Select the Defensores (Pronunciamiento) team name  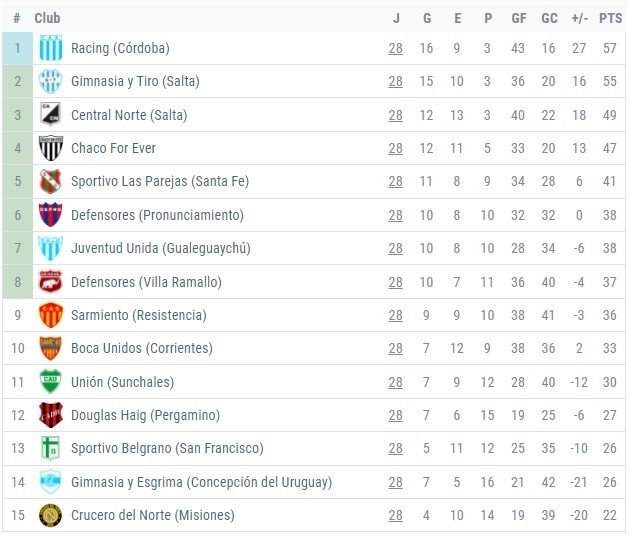[x=157, y=215]
